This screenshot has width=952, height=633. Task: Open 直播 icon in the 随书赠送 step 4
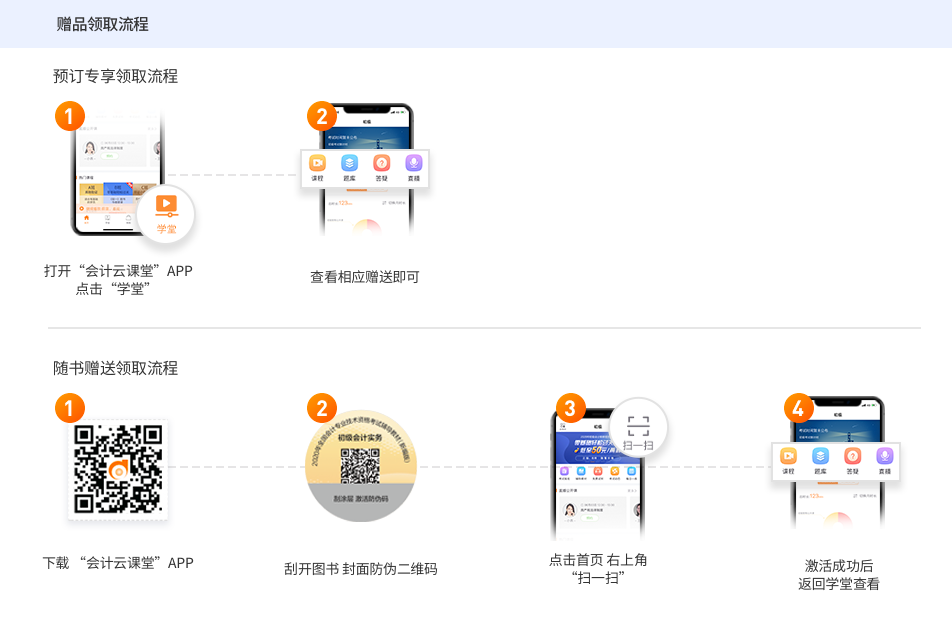(x=884, y=457)
